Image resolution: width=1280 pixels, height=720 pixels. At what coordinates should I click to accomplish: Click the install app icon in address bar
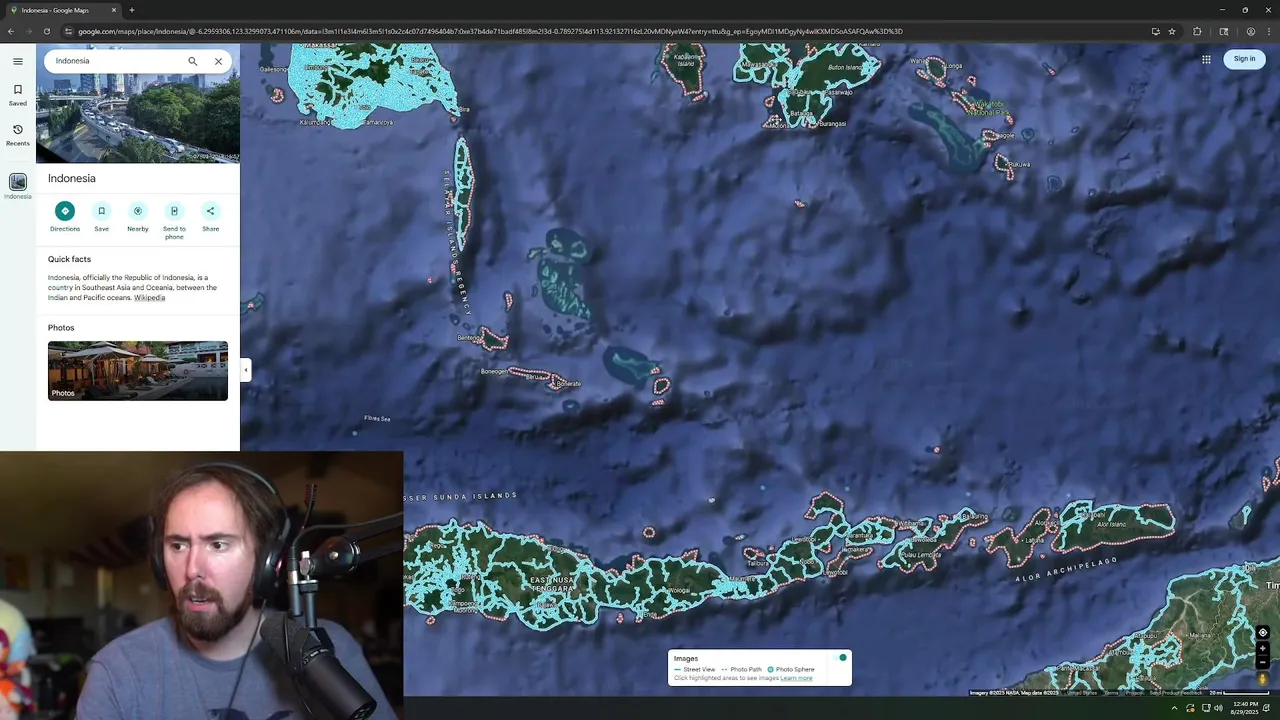pyautogui.click(x=1155, y=31)
